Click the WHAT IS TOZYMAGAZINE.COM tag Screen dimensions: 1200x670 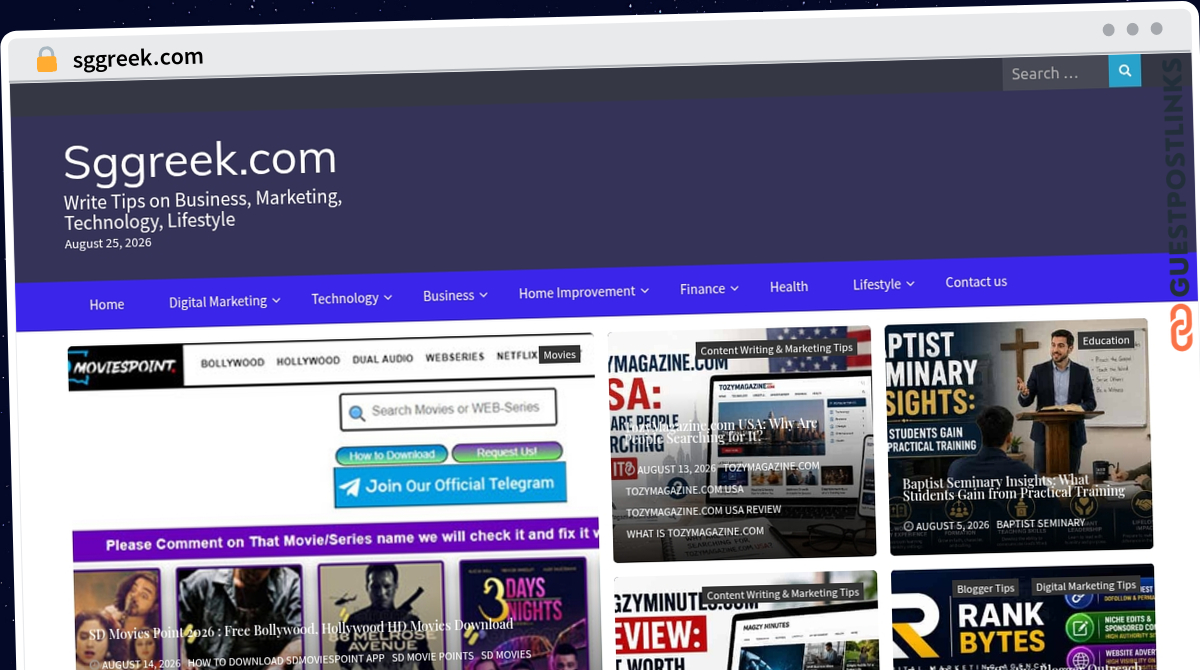coord(695,532)
